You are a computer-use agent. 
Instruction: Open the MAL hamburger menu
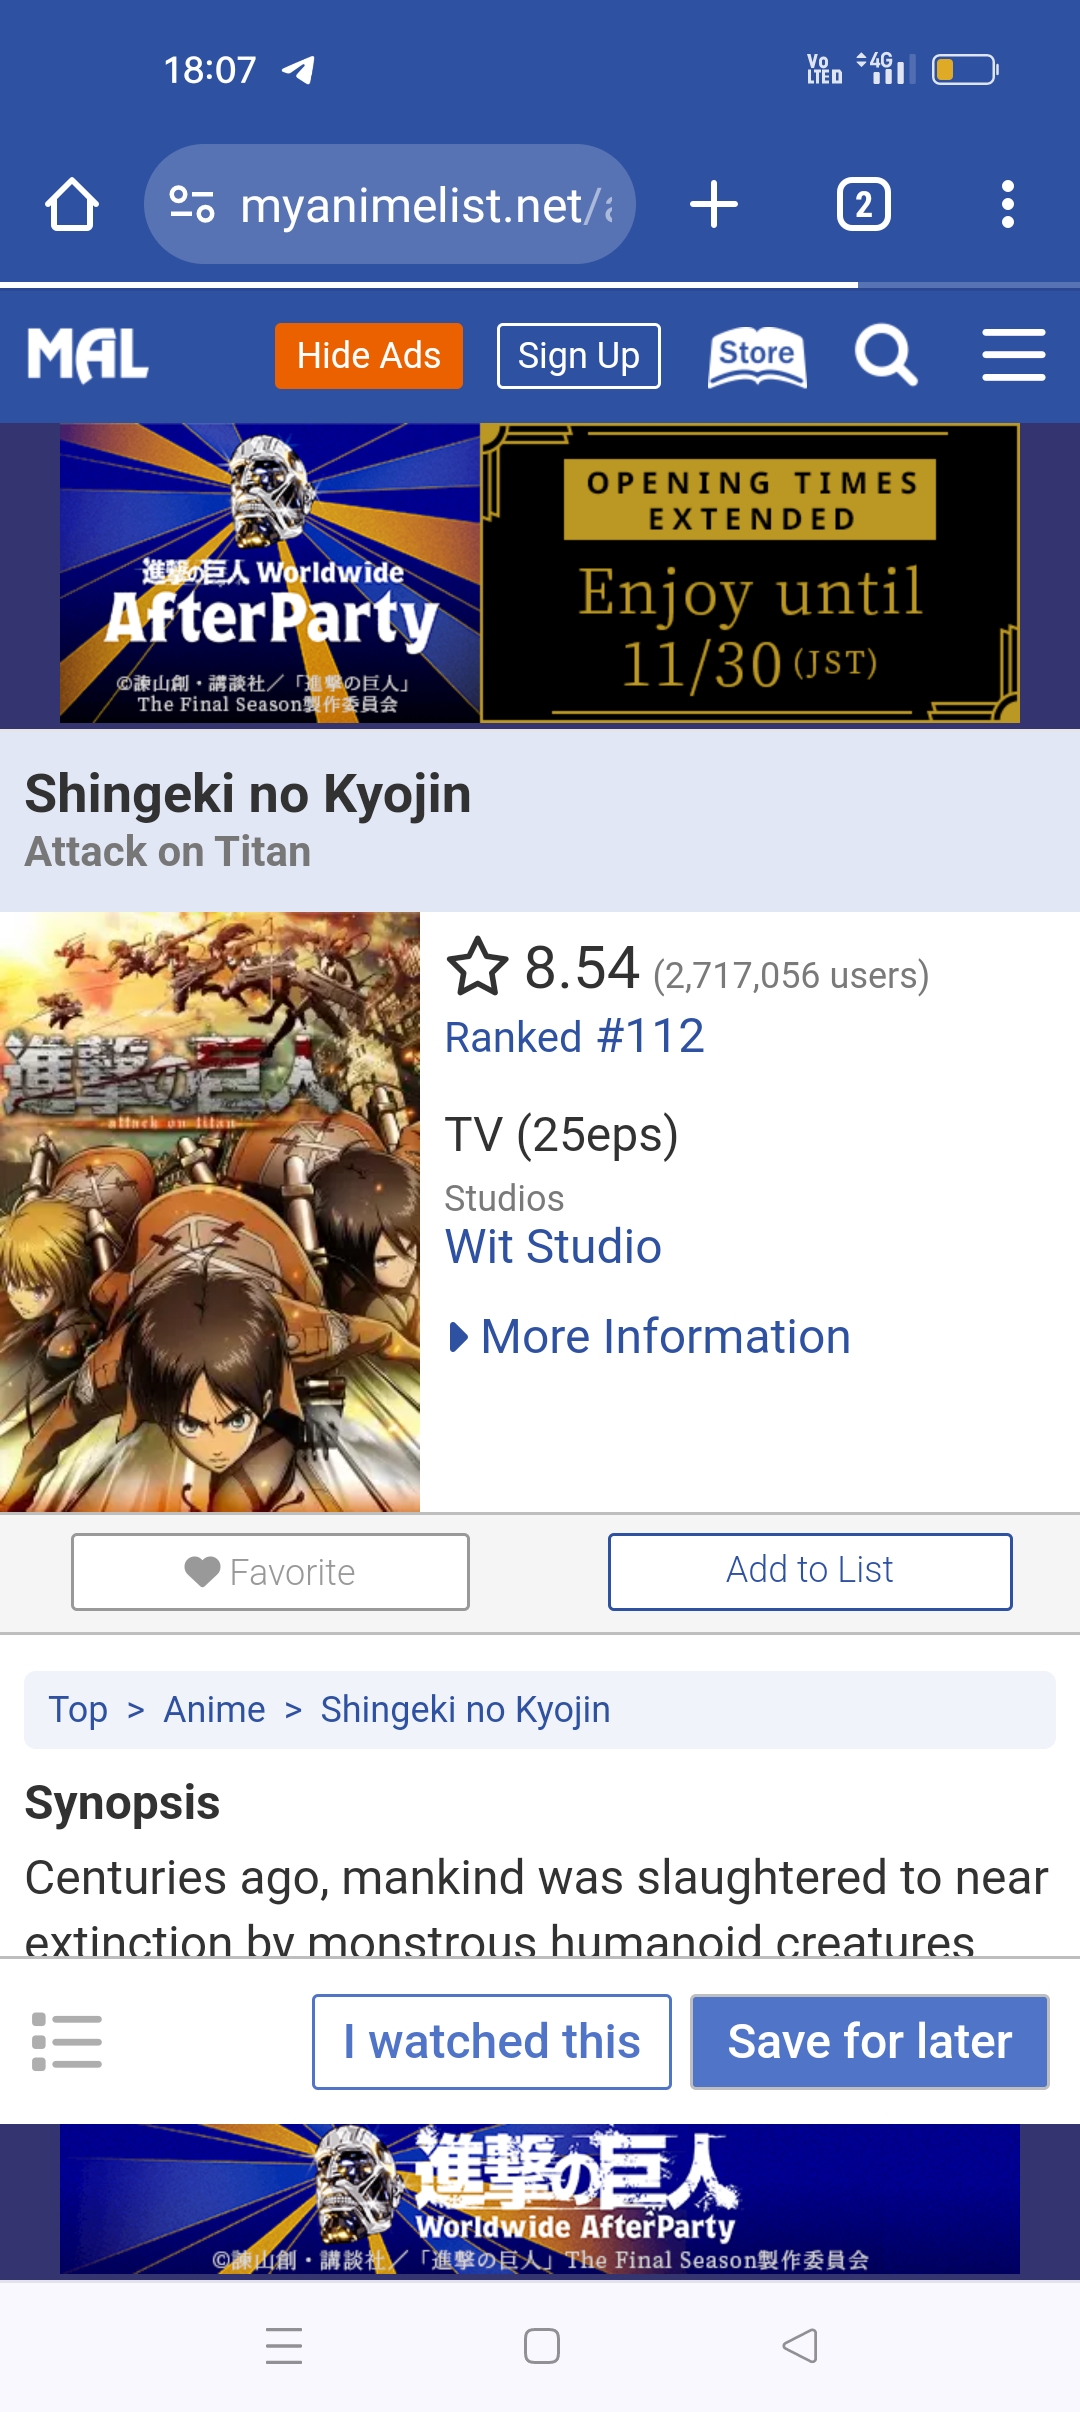point(1014,356)
